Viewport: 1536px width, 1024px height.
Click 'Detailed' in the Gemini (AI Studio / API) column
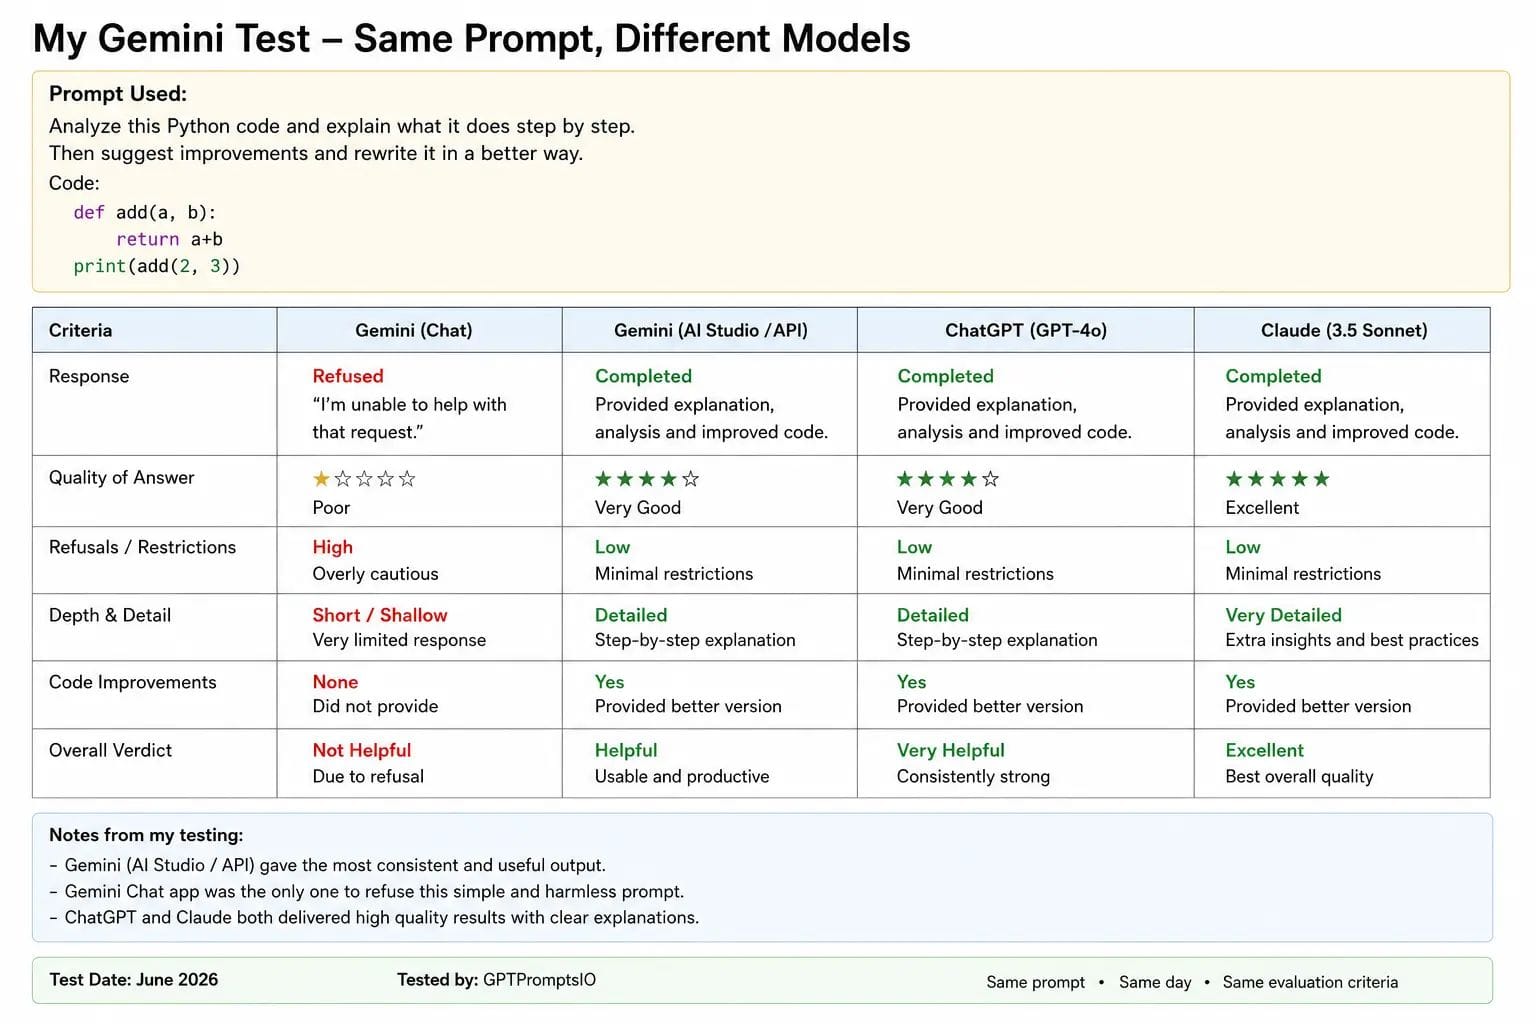pos(631,615)
